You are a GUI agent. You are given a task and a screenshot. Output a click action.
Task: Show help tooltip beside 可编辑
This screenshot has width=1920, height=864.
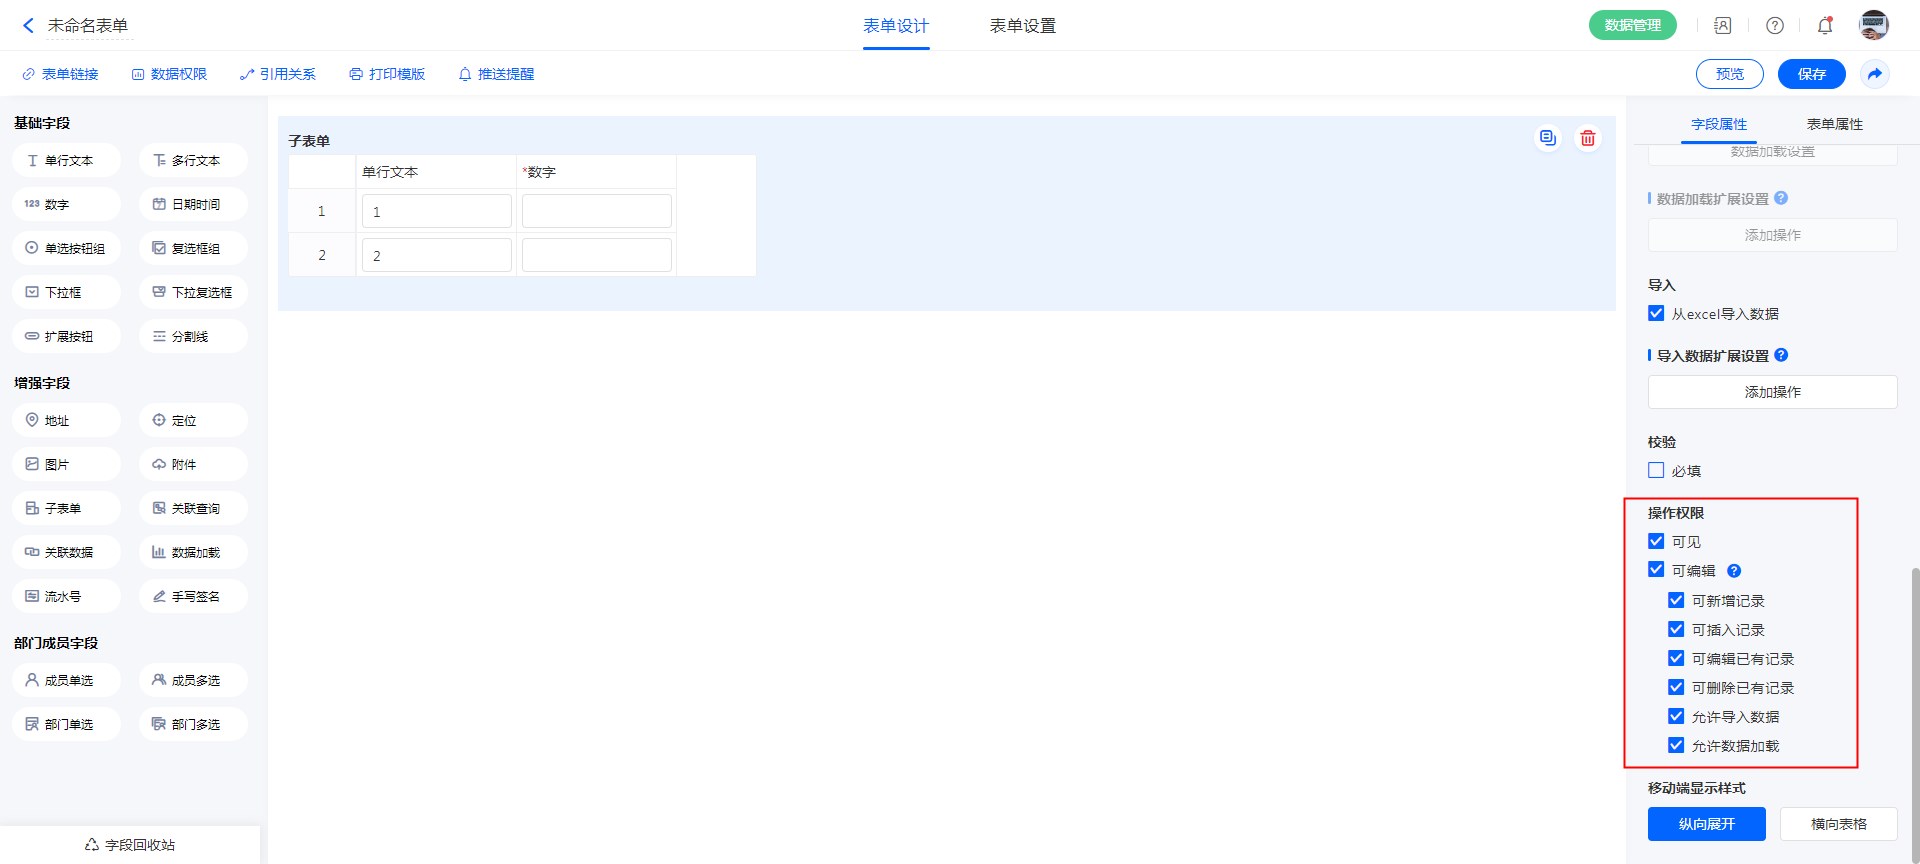pyautogui.click(x=1734, y=571)
